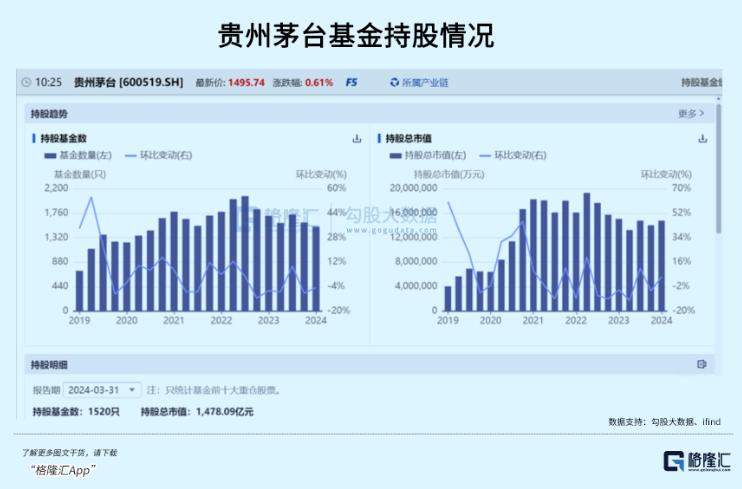
Task: Open the 所属产业链 link
Action: [425, 82]
